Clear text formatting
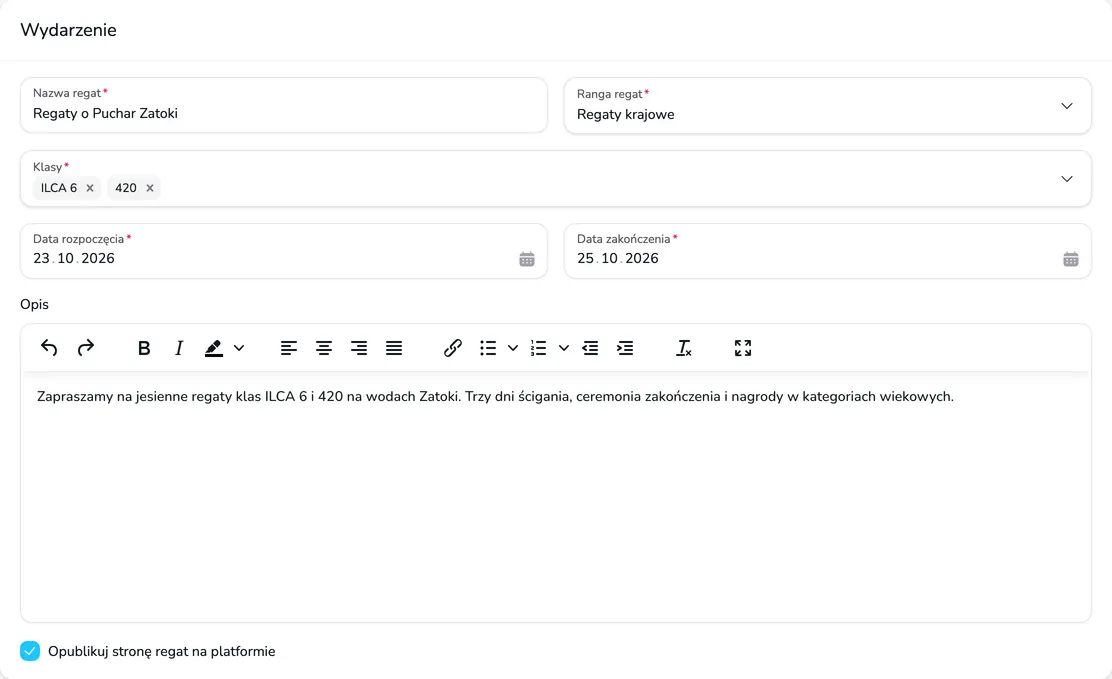 pyautogui.click(x=684, y=348)
